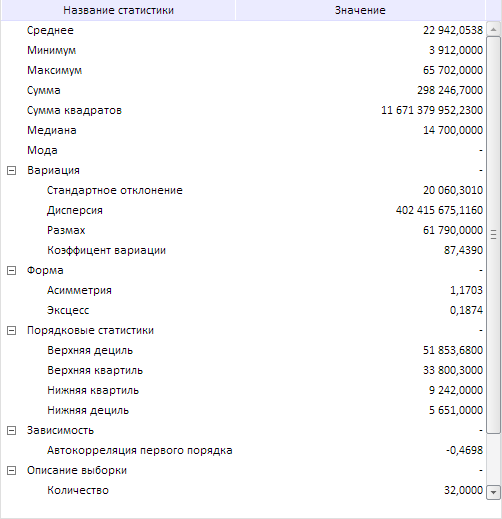The height and width of the screenshot is (519, 502).
Task: Collapse the Форма group
Action: (x=11, y=271)
